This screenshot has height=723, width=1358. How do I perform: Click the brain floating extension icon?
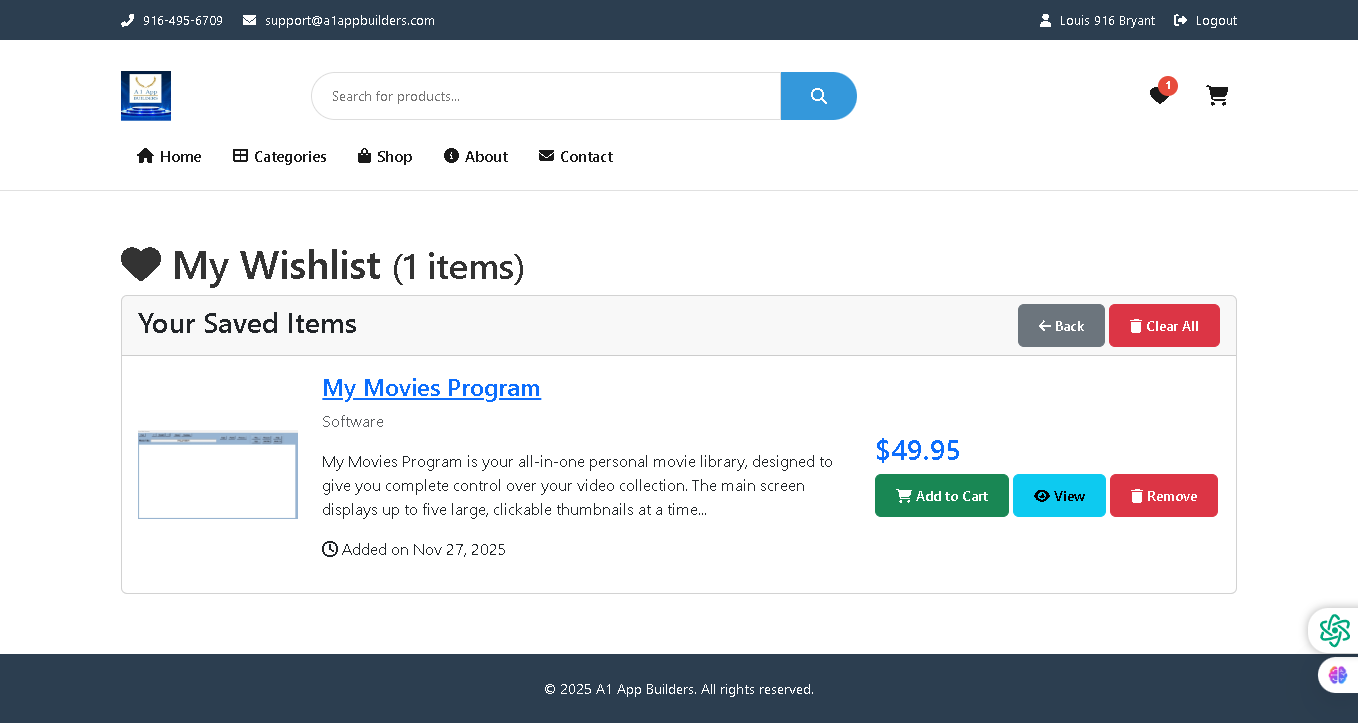click(x=1338, y=675)
